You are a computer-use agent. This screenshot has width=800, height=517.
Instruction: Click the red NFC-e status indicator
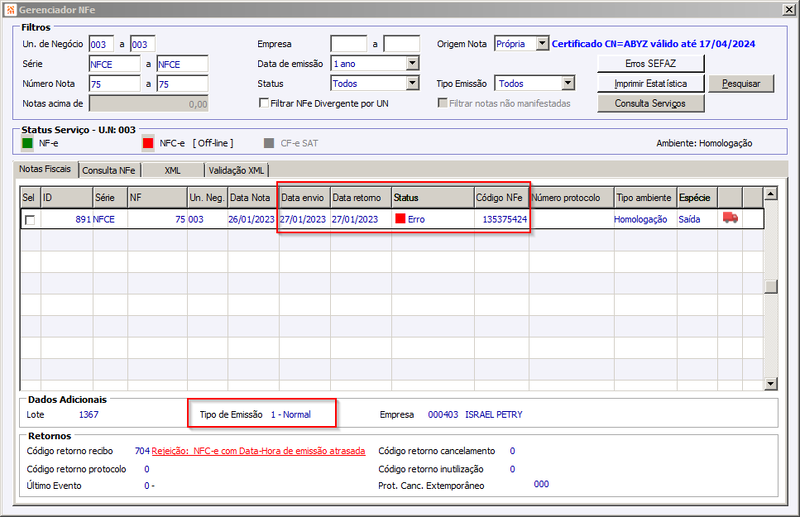coord(148,143)
